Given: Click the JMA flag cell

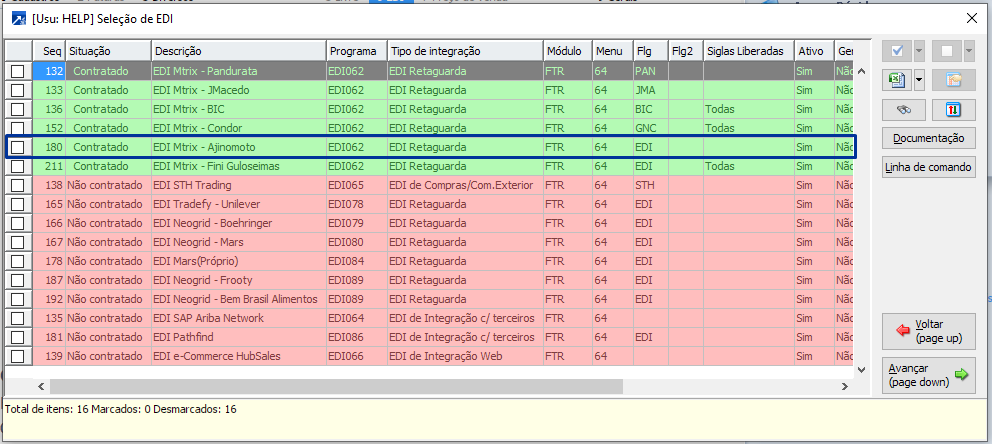Looking at the screenshot, I should pyautogui.click(x=650, y=90).
